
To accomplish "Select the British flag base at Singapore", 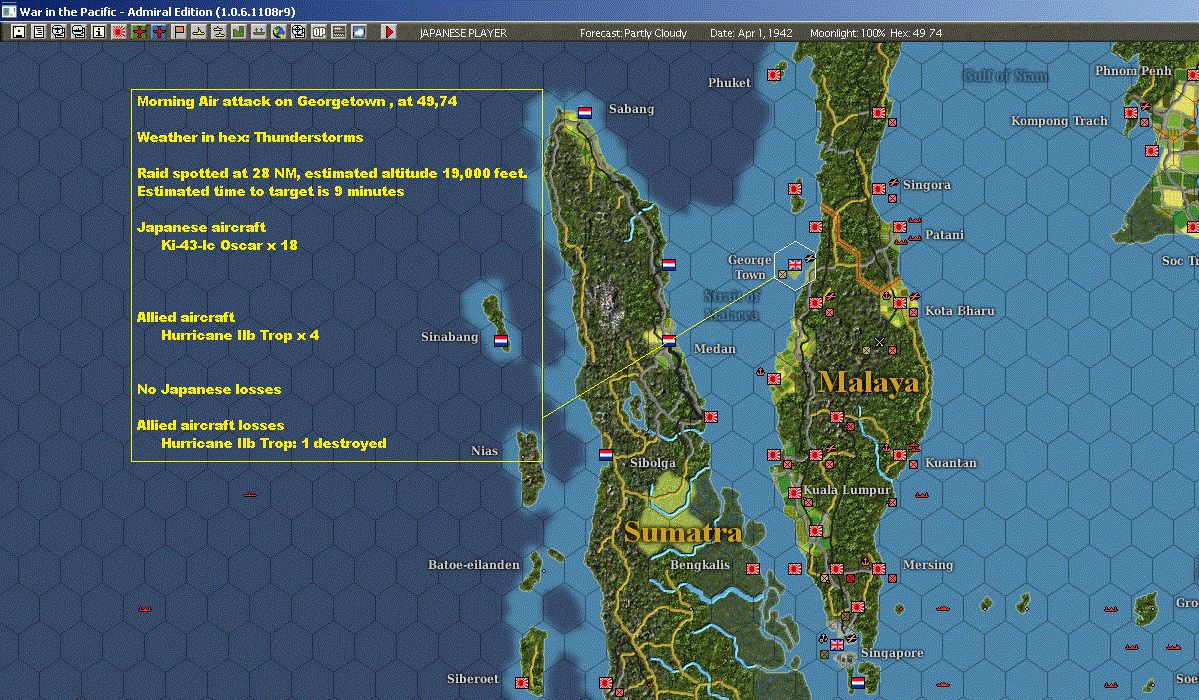I will coord(837,644).
